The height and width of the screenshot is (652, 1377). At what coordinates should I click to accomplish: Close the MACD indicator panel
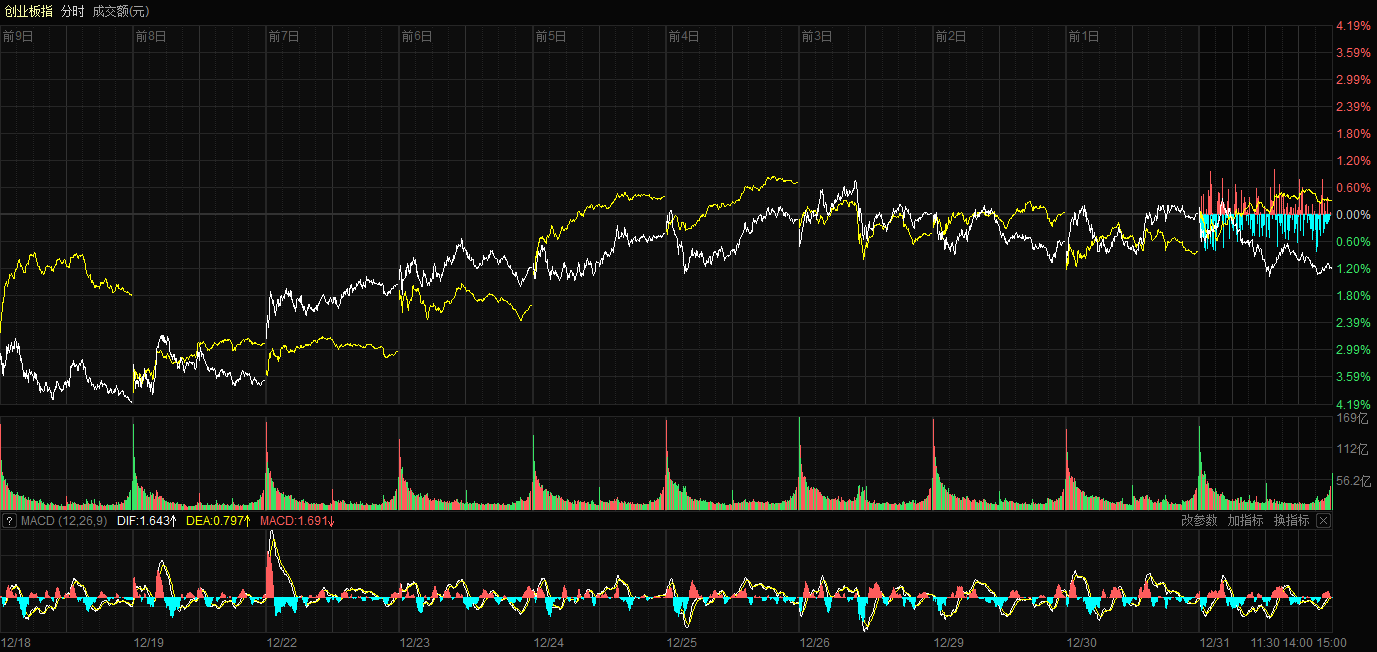click(1323, 521)
